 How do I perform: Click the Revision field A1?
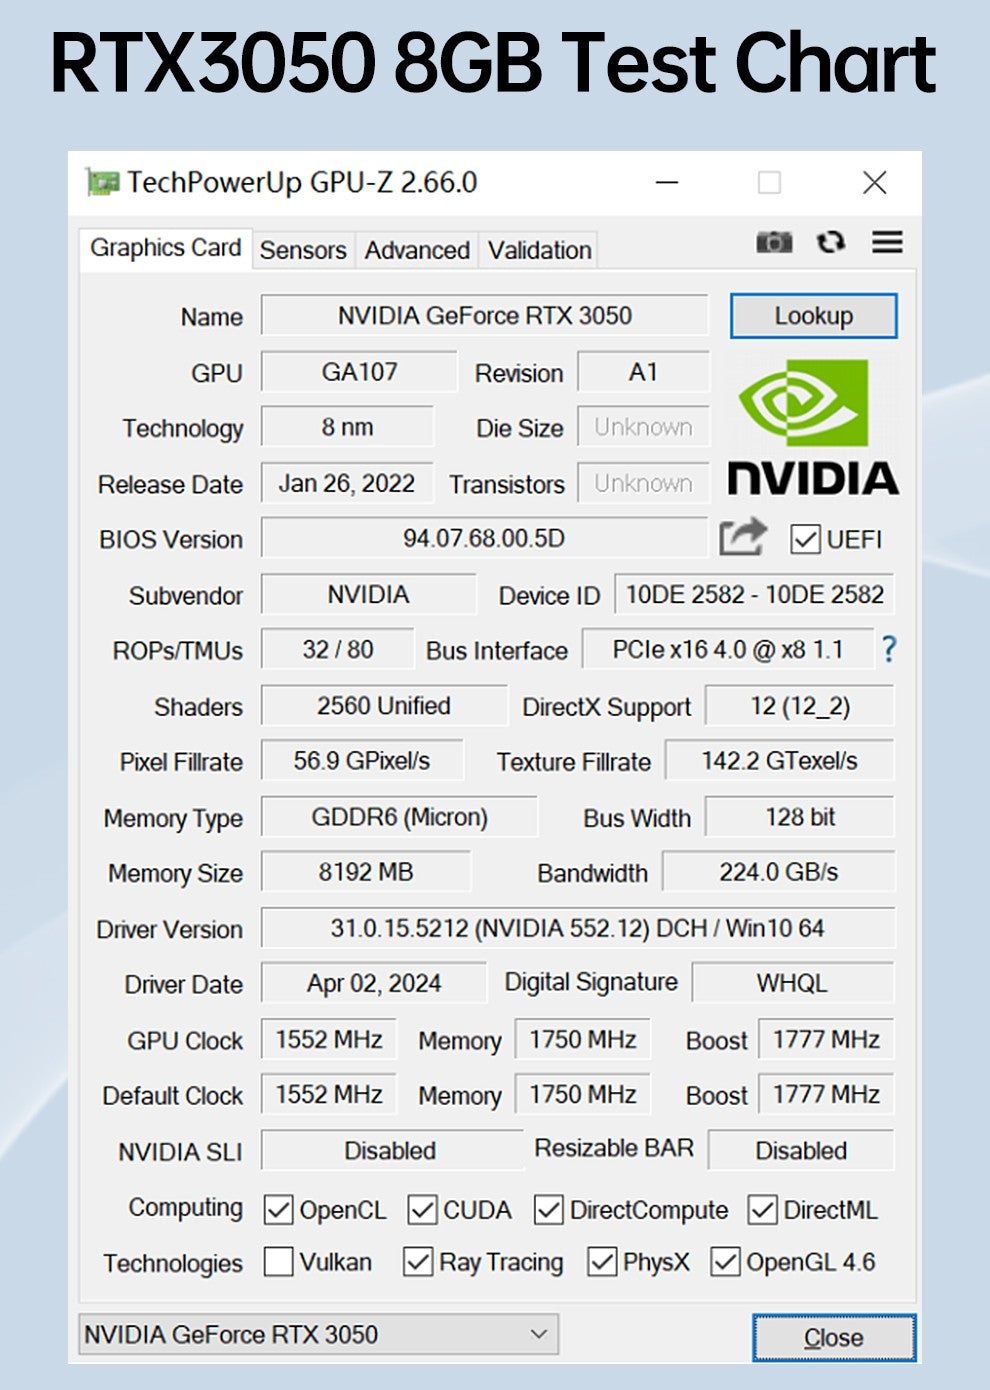click(x=643, y=372)
